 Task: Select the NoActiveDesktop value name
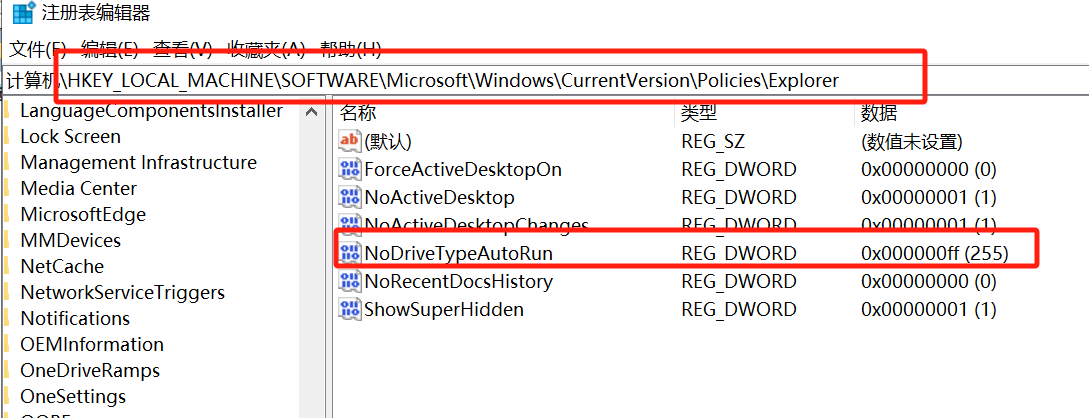tap(439, 197)
